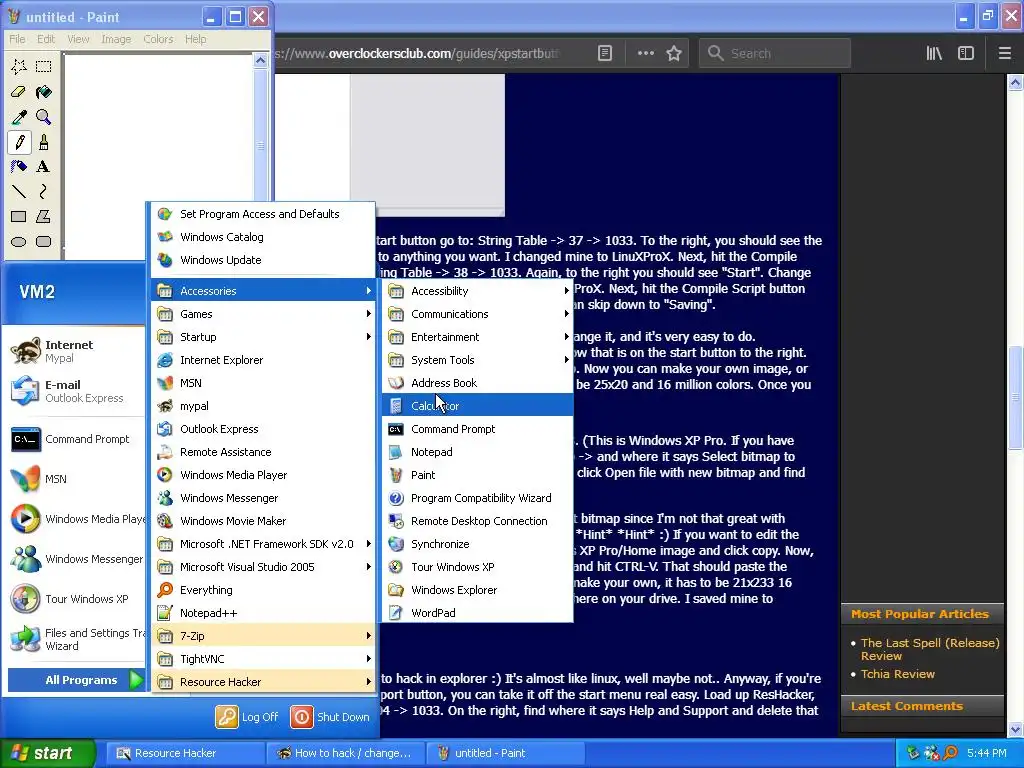Image resolution: width=1024 pixels, height=768 pixels.
Task: Select the Airbrush tool in Paint
Action: (x=19, y=167)
